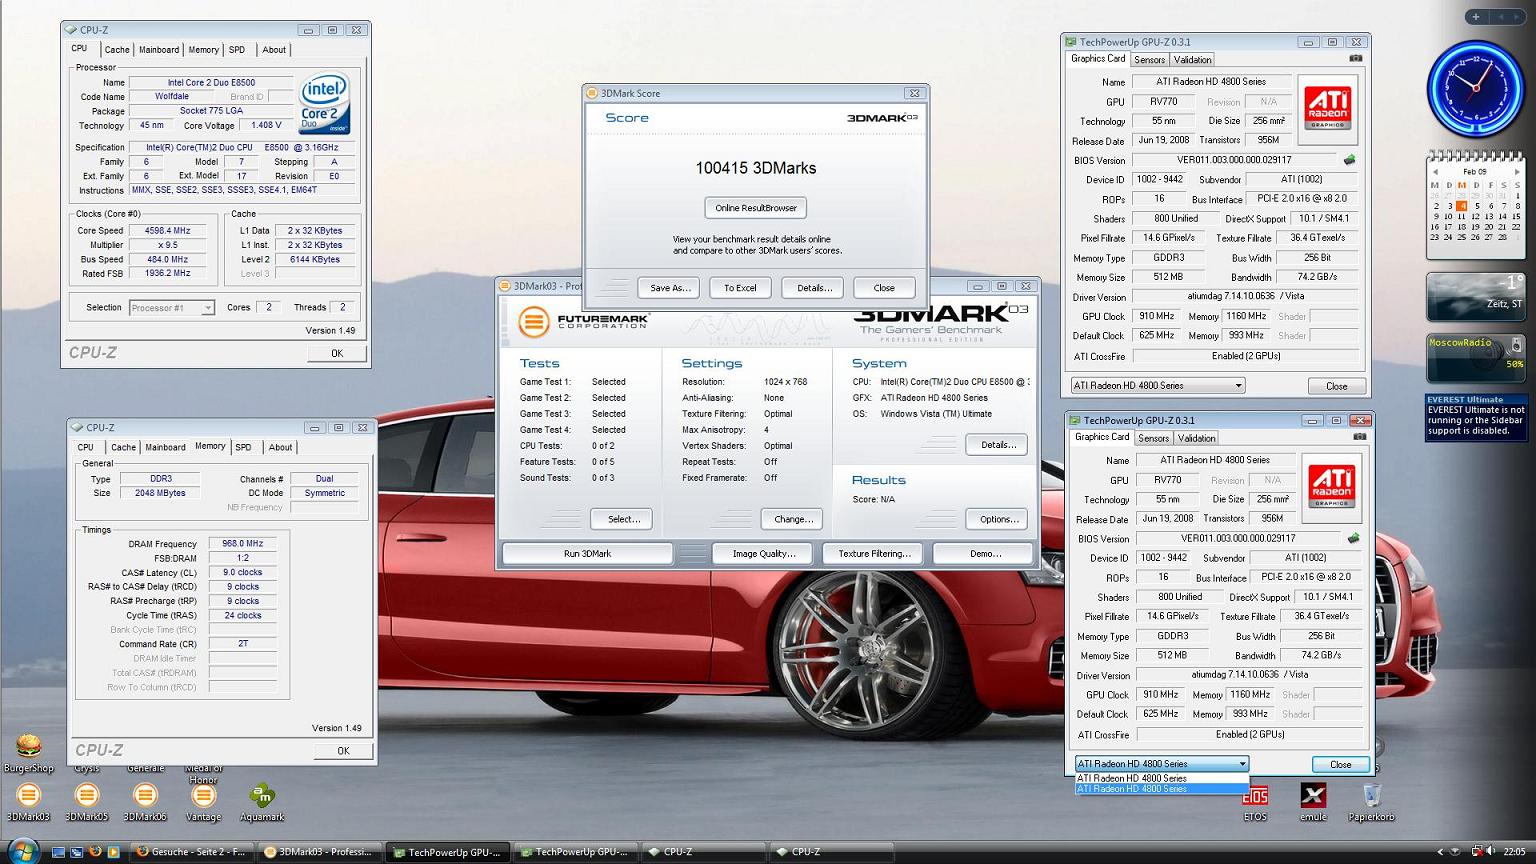Click Close button in upper GPU-Z
The height and width of the screenshot is (864, 1536).
pyautogui.click(x=1336, y=386)
